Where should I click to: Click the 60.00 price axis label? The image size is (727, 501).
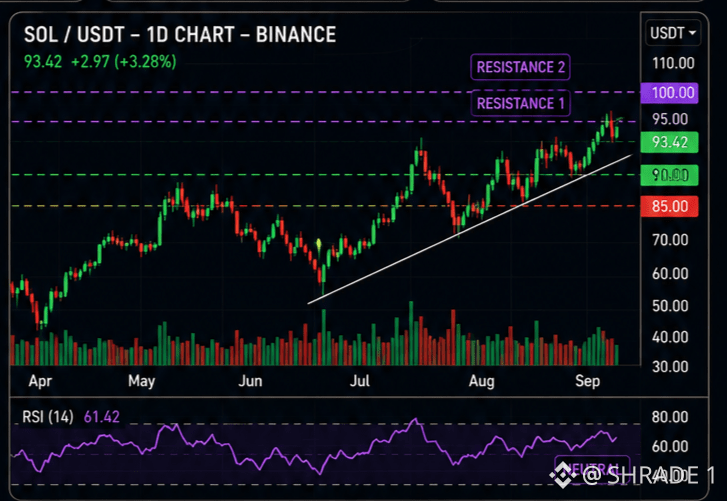click(670, 273)
